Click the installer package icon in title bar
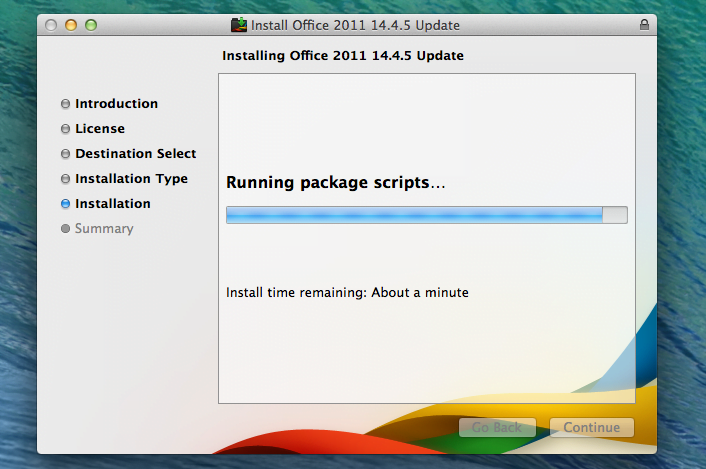706x469 pixels. [x=239, y=24]
